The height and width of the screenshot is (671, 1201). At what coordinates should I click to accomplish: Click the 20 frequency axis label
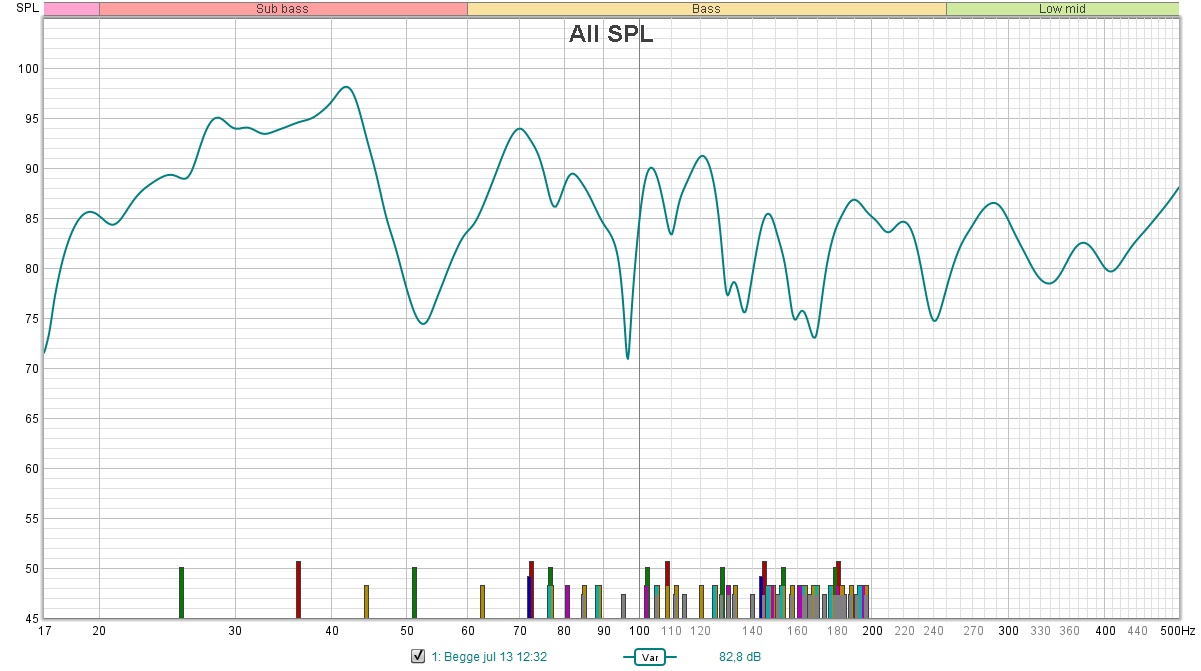click(99, 631)
